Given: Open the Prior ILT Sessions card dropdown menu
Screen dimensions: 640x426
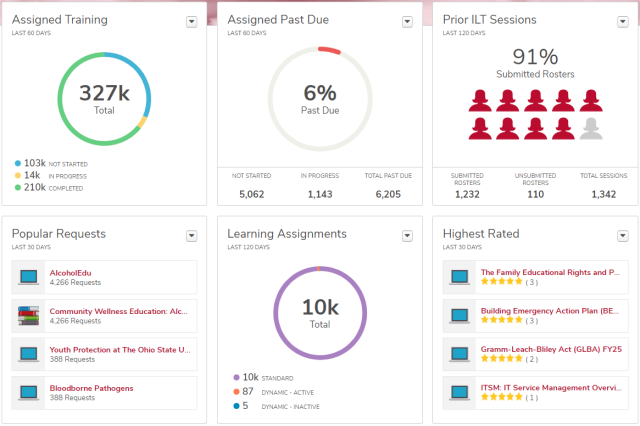Looking at the screenshot, I should (622, 22).
